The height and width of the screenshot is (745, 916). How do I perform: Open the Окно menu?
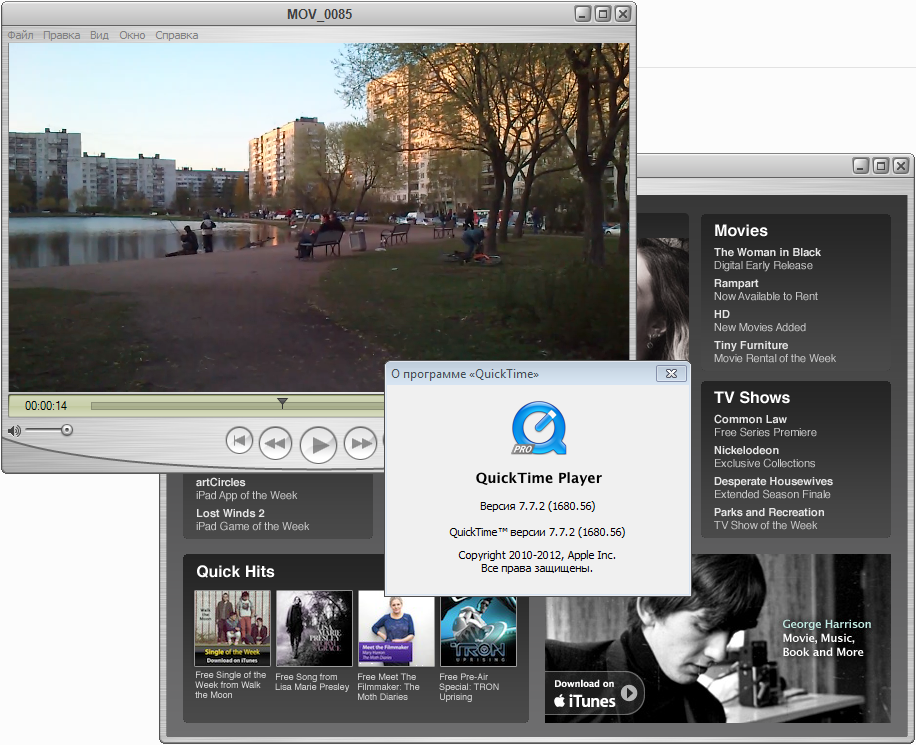click(x=132, y=35)
